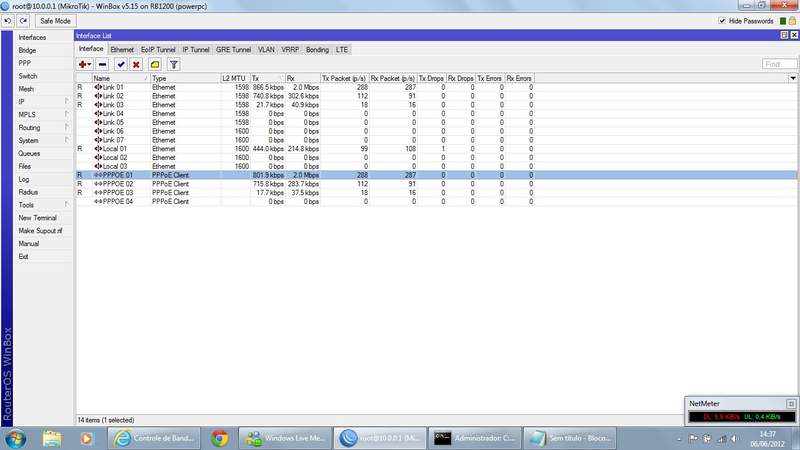
Task: Click the Find search field
Action: click(779, 64)
